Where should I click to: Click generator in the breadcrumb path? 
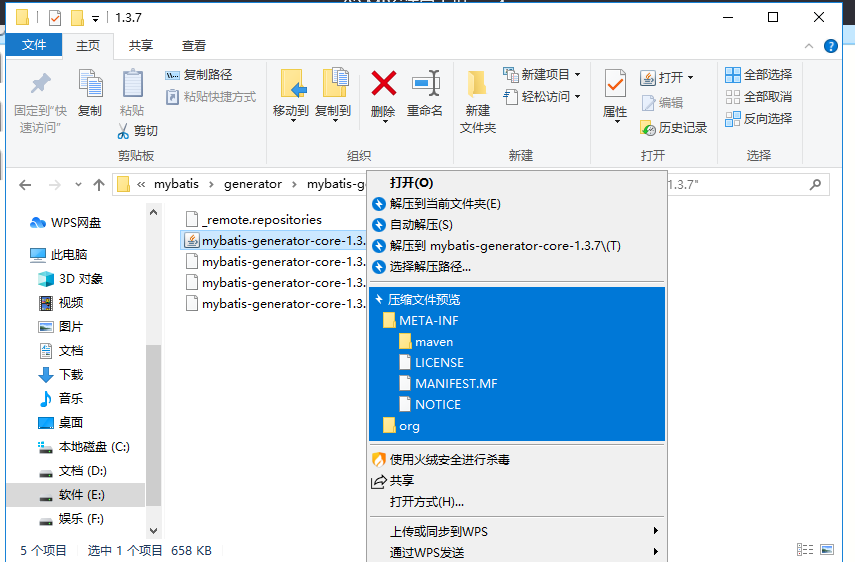[x=252, y=184]
